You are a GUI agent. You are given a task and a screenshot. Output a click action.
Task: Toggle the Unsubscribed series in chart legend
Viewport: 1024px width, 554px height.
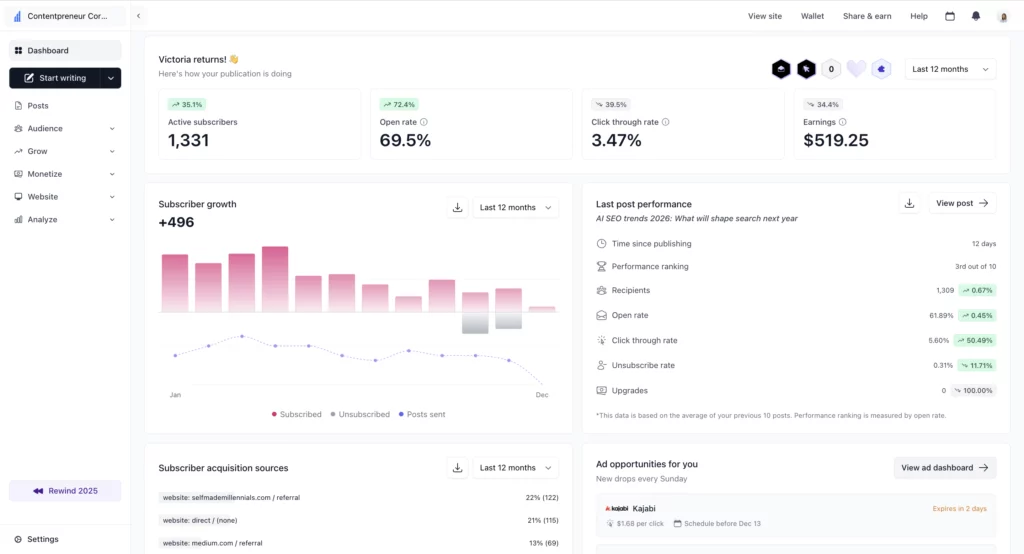coord(360,414)
